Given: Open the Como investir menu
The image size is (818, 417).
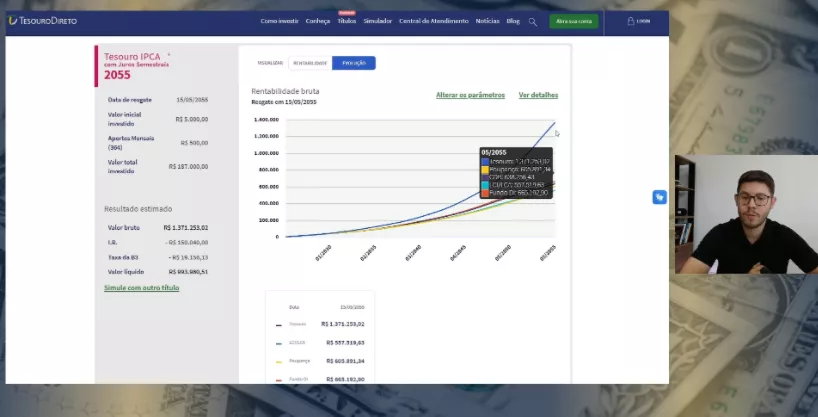Looking at the screenshot, I should click(280, 21).
